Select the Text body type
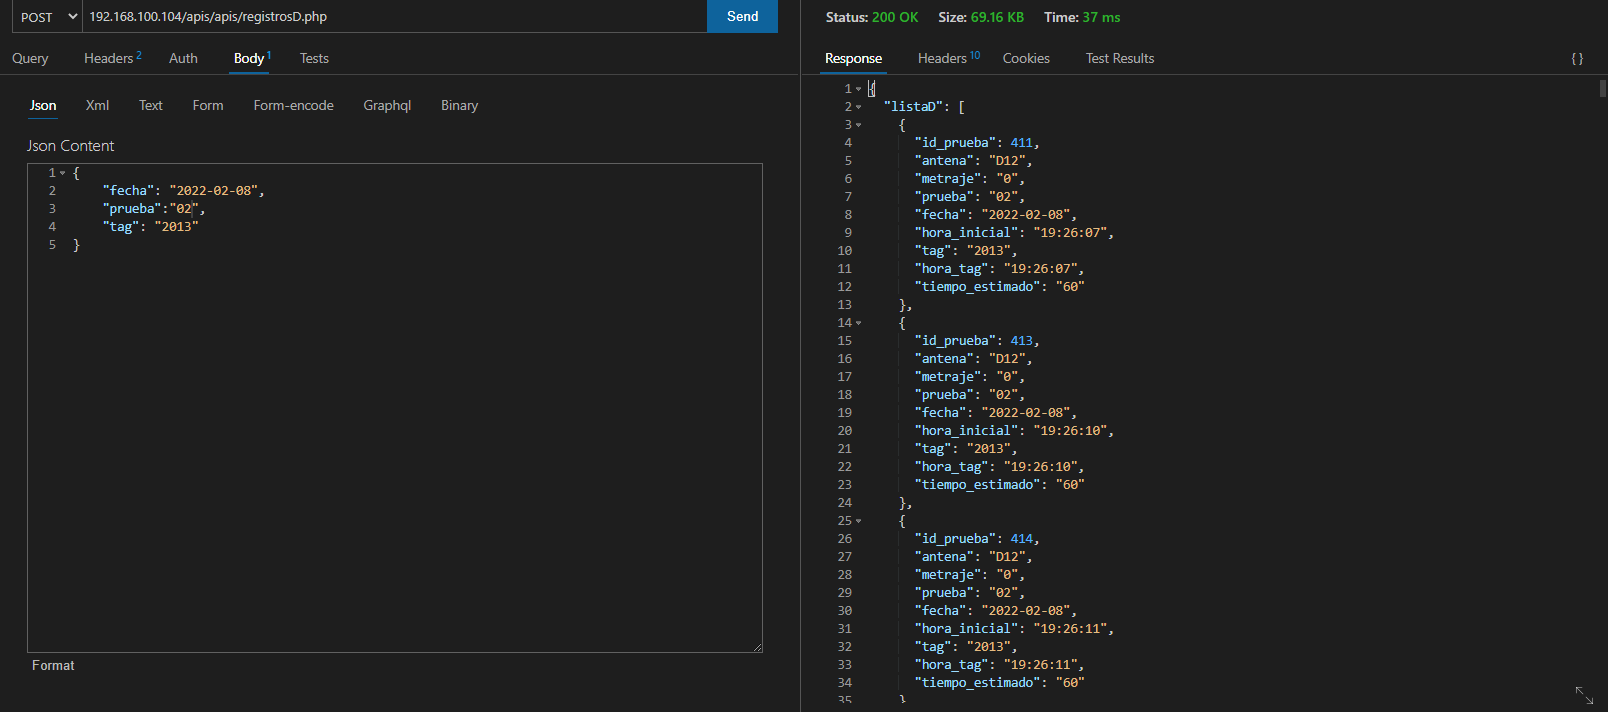The image size is (1608, 712). click(x=151, y=105)
